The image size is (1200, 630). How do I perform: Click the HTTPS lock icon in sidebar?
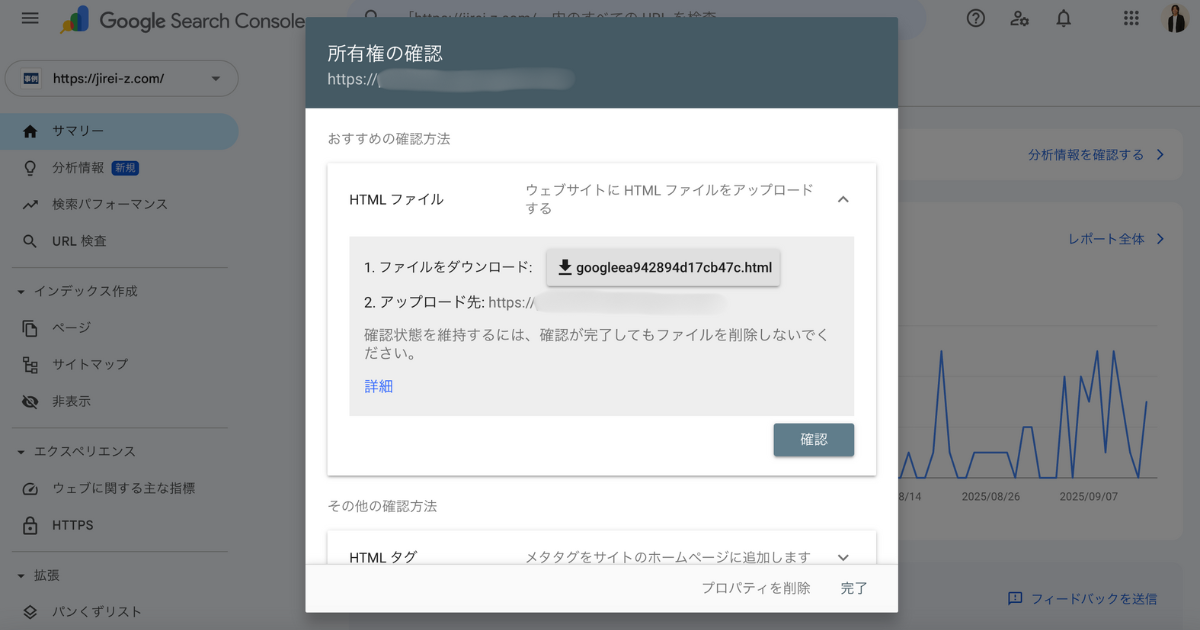[x=30, y=525]
